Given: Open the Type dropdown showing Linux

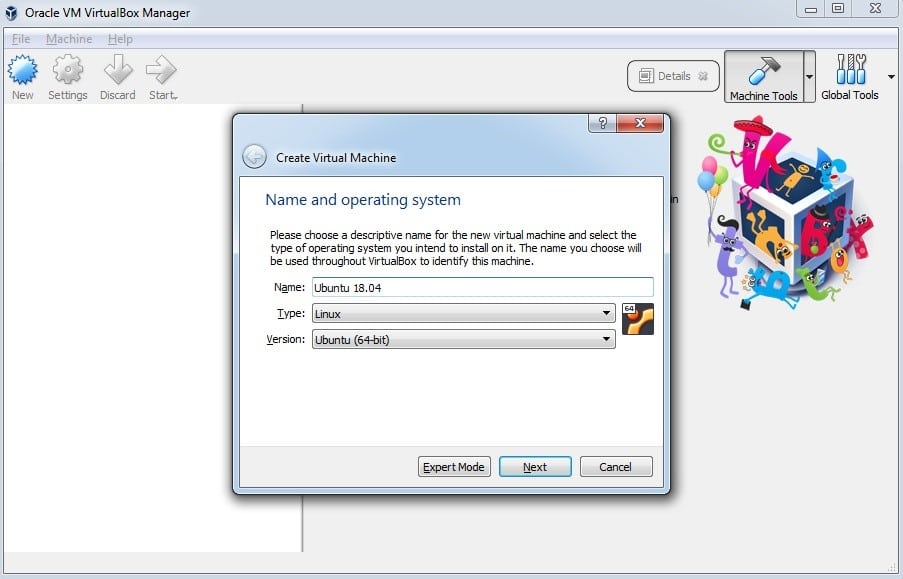Looking at the screenshot, I should (x=464, y=313).
